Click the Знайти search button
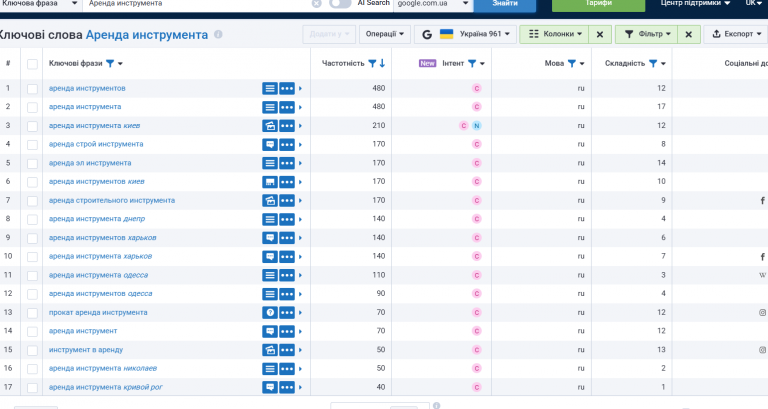 point(504,4)
